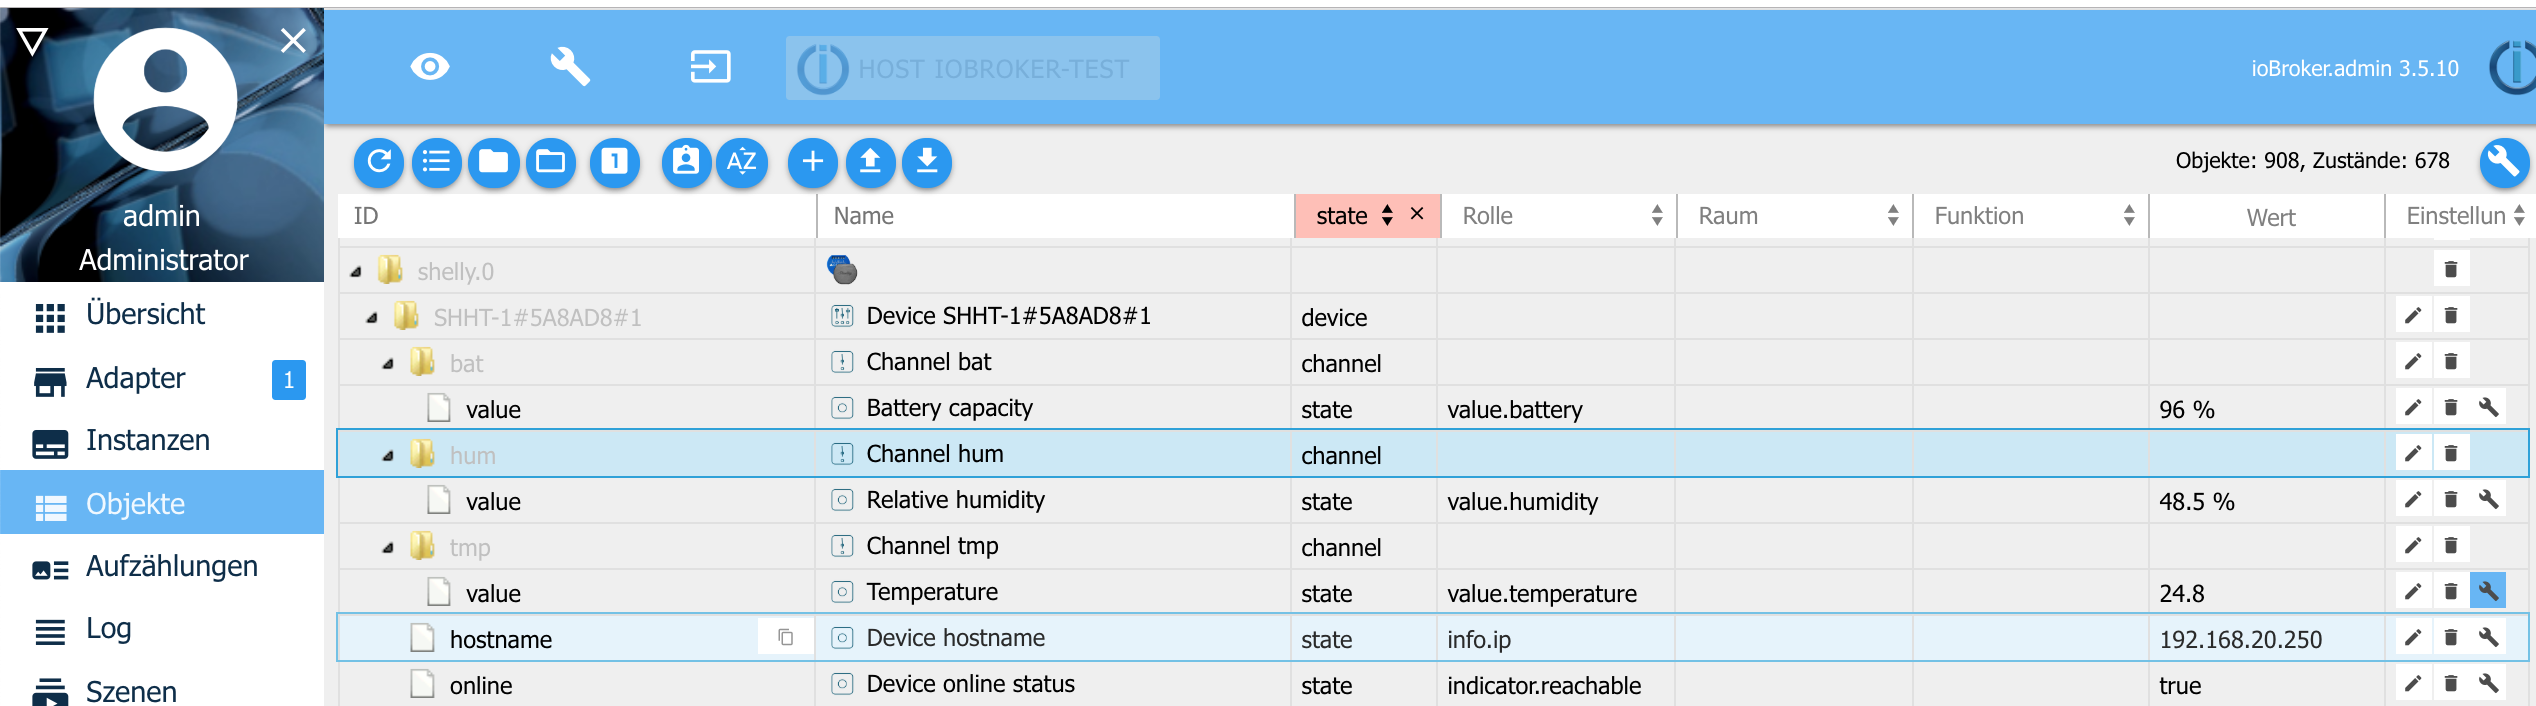
Task: Delete the shelly.0 object with trash icon
Action: (2451, 269)
